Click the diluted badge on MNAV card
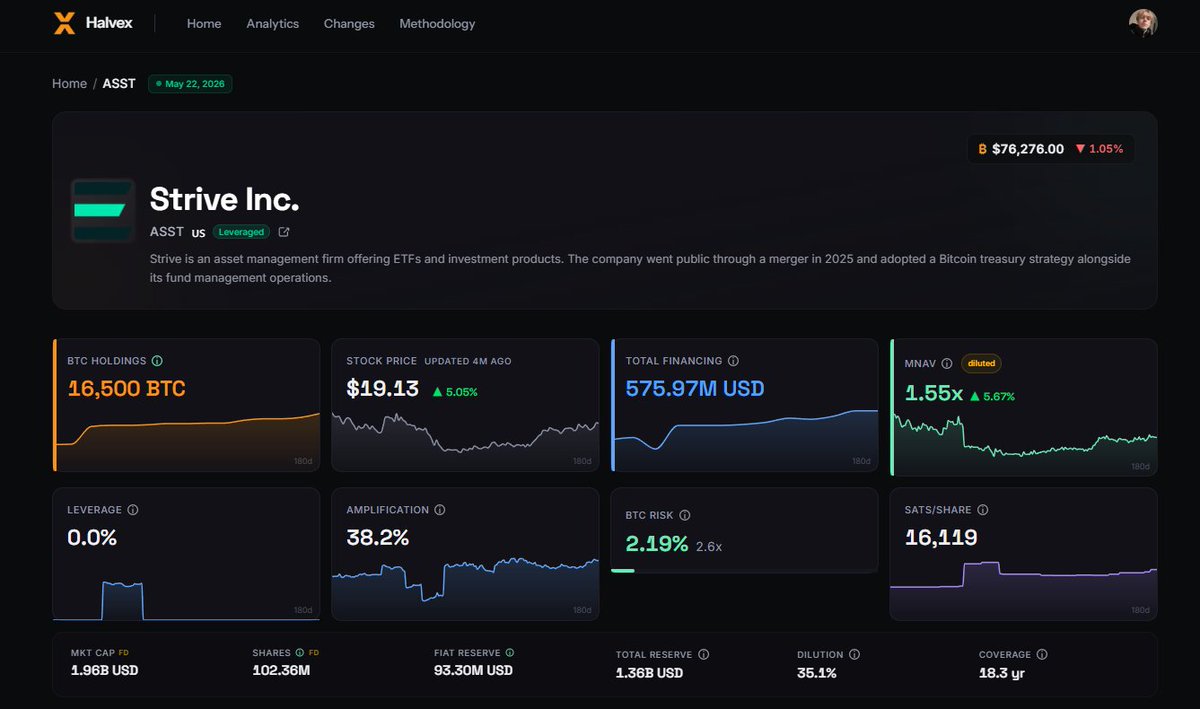This screenshot has height=709, width=1200. coord(981,364)
